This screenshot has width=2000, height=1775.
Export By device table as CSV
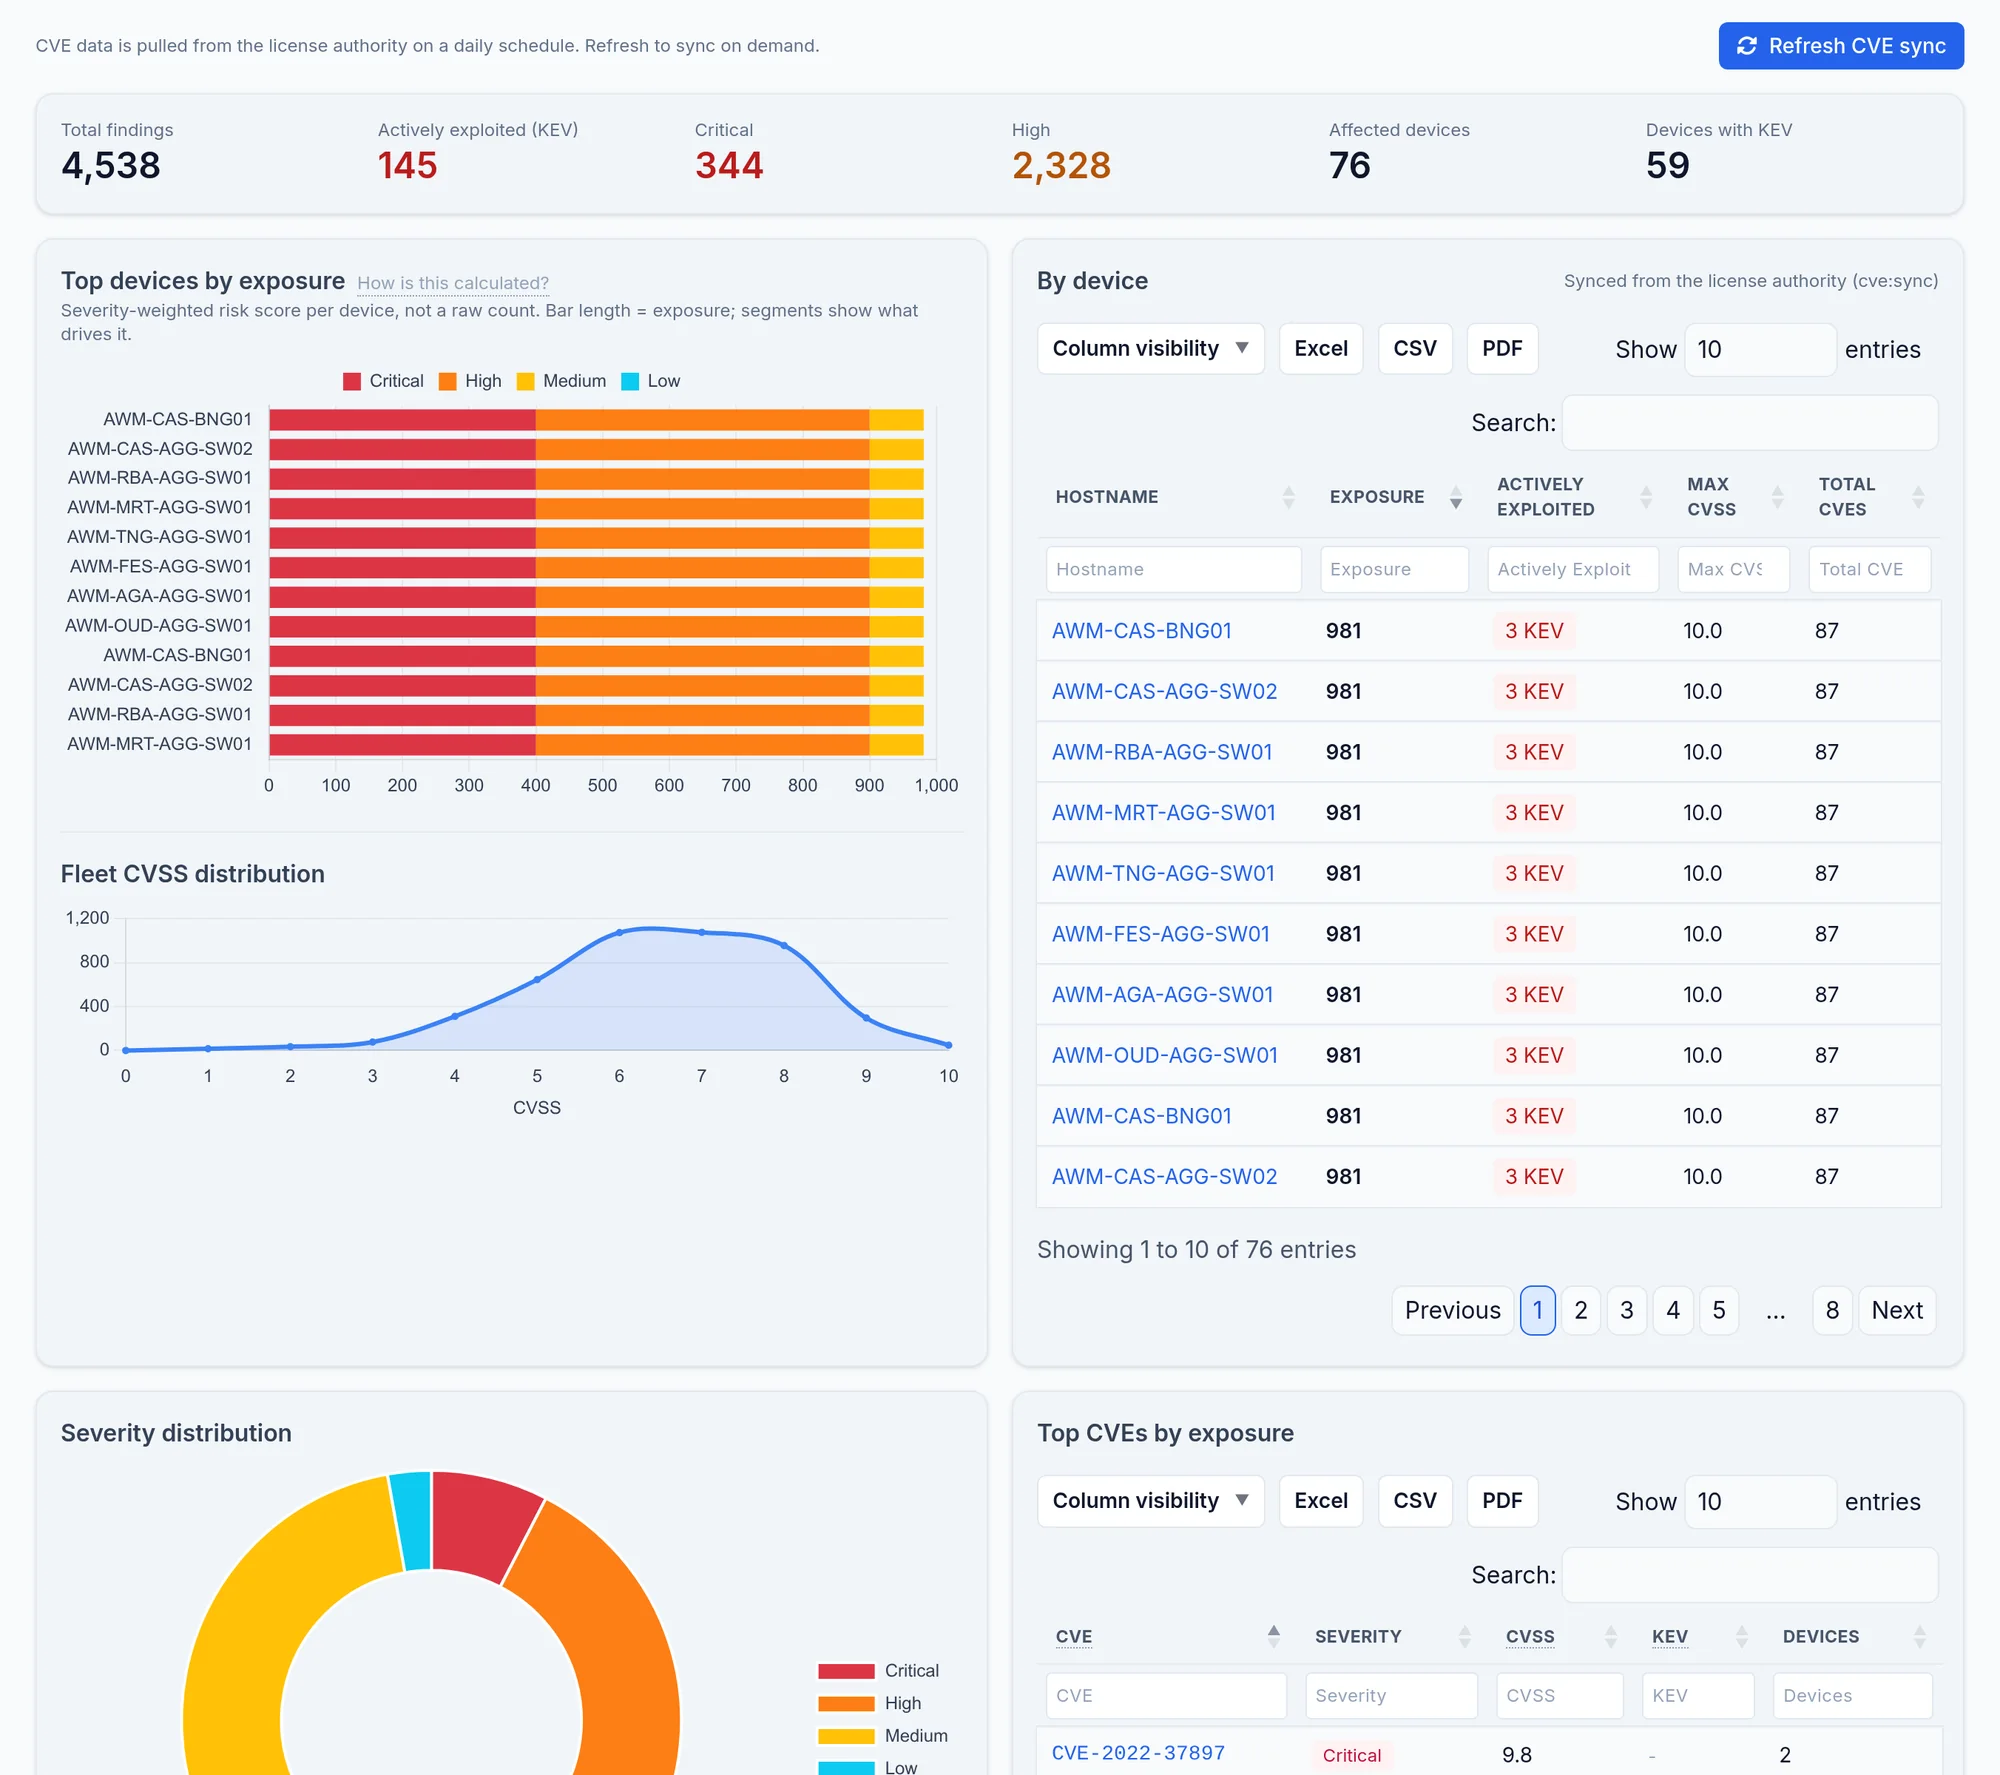click(1415, 349)
